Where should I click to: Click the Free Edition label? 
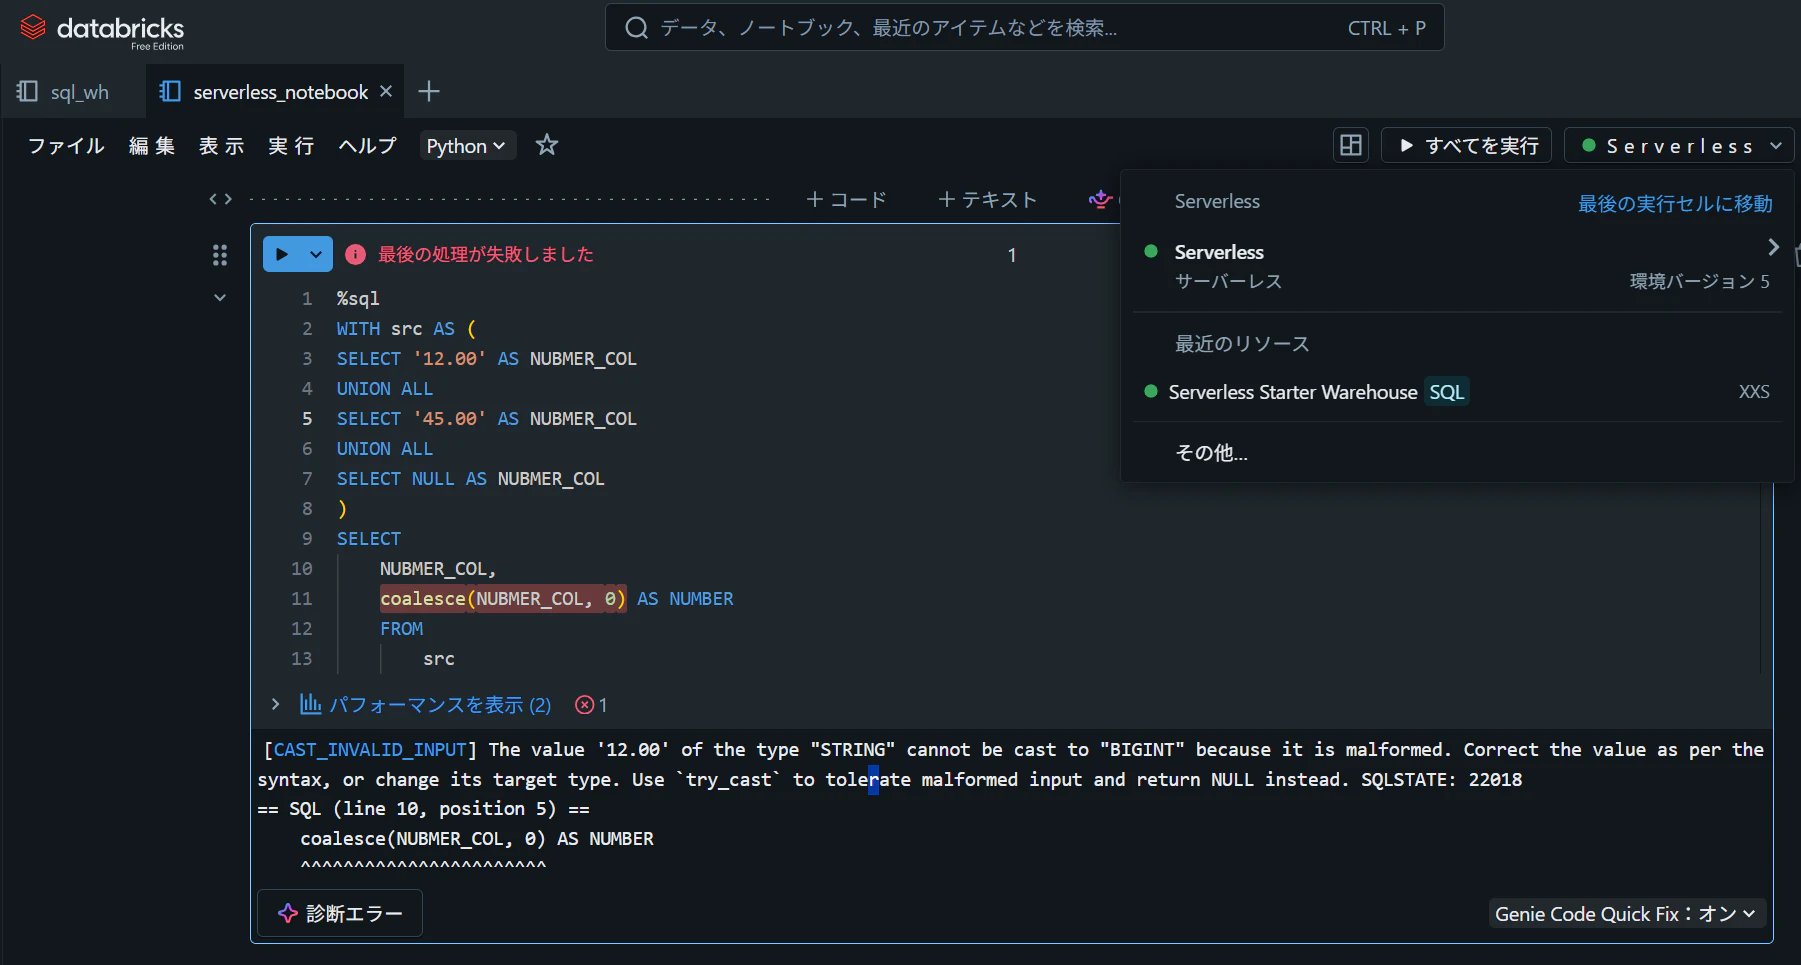point(157,47)
